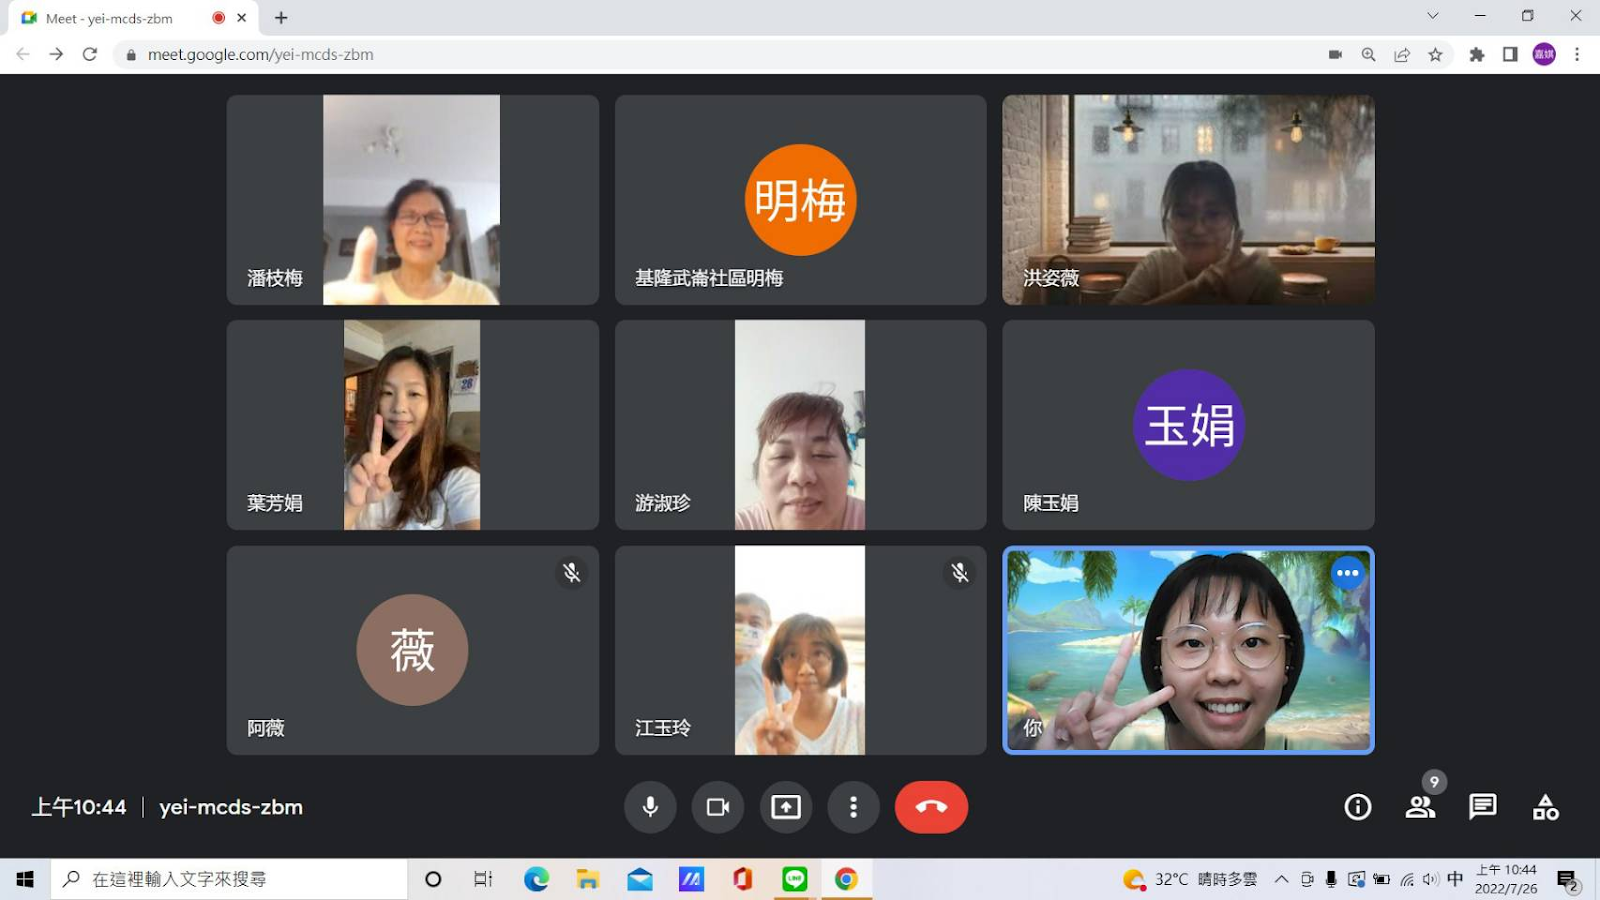Open the activities panel
The image size is (1600, 900).
click(x=1546, y=807)
